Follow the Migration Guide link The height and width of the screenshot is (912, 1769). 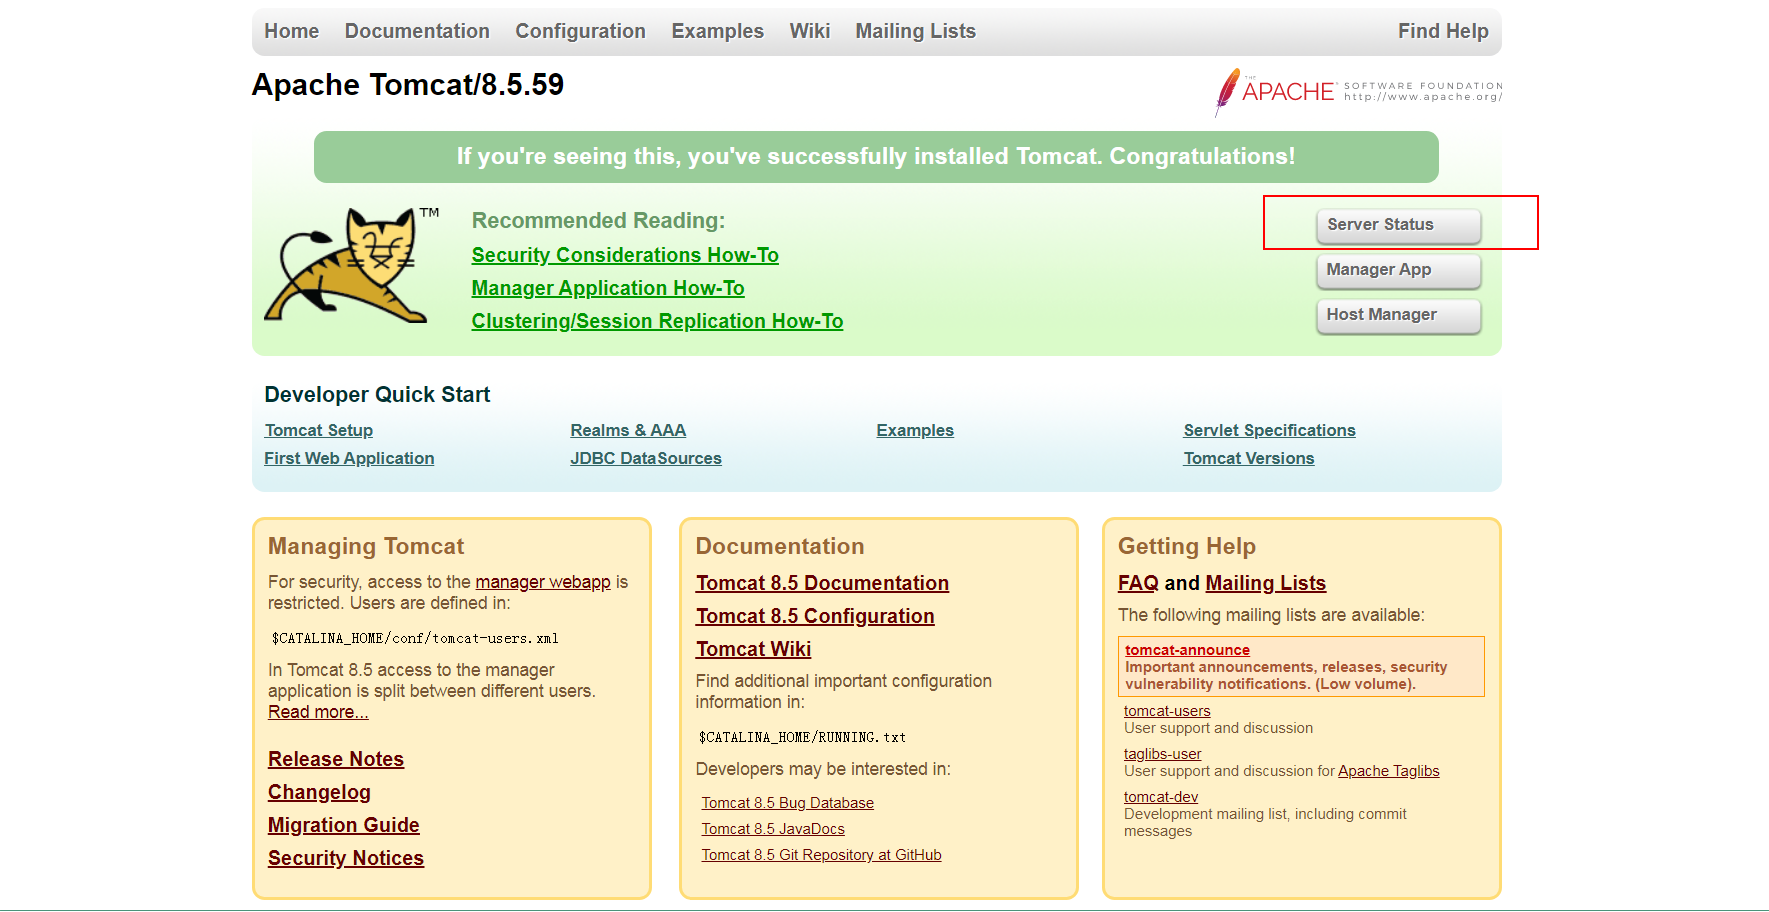point(344,825)
